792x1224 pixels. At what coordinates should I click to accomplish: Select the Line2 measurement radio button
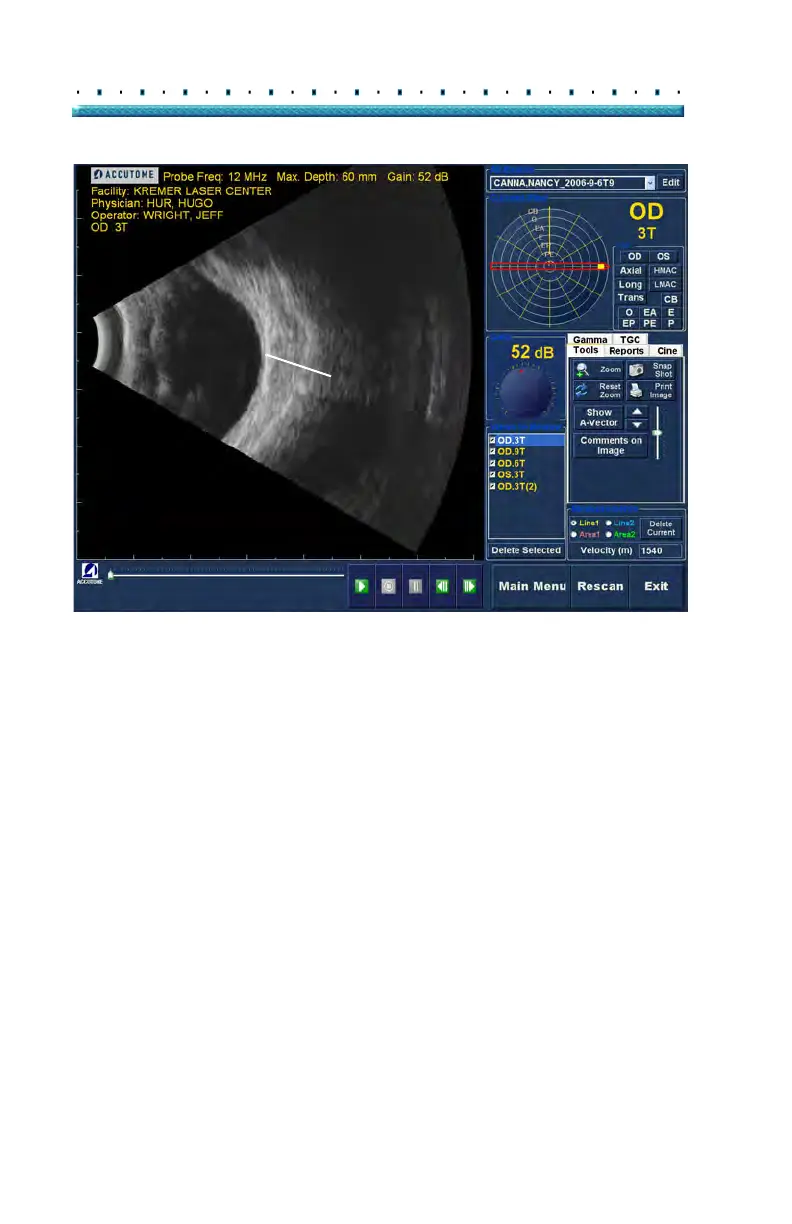pyautogui.click(x=609, y=523)
